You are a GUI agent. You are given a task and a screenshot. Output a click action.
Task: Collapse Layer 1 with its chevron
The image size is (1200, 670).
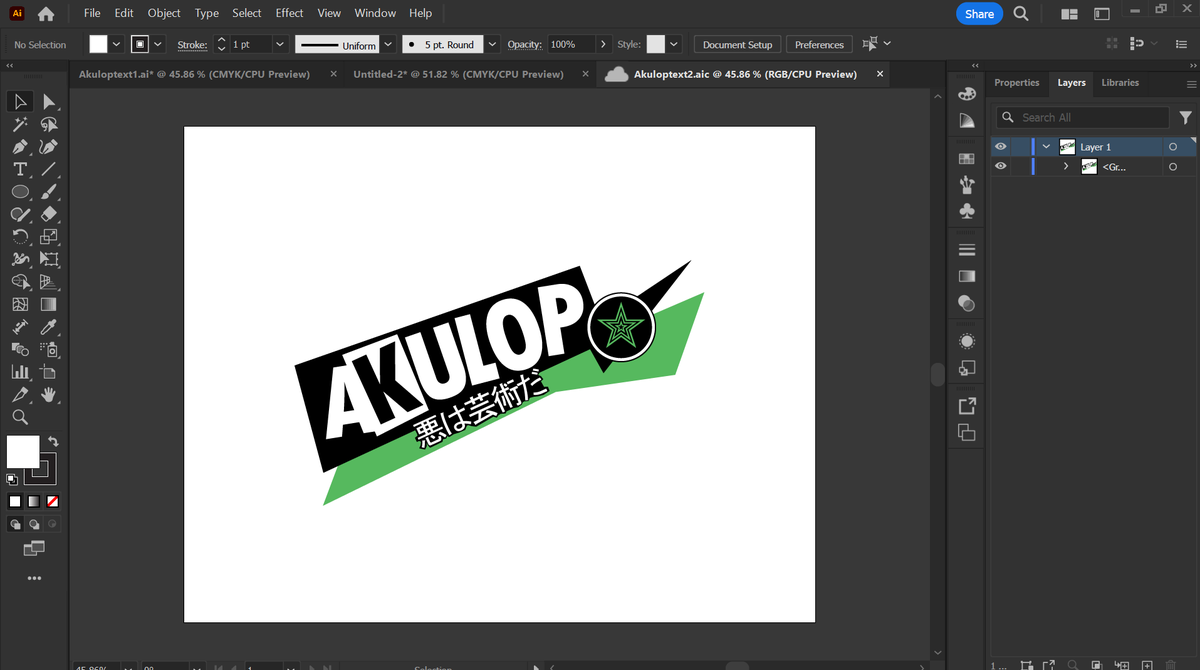(1046, 147)
